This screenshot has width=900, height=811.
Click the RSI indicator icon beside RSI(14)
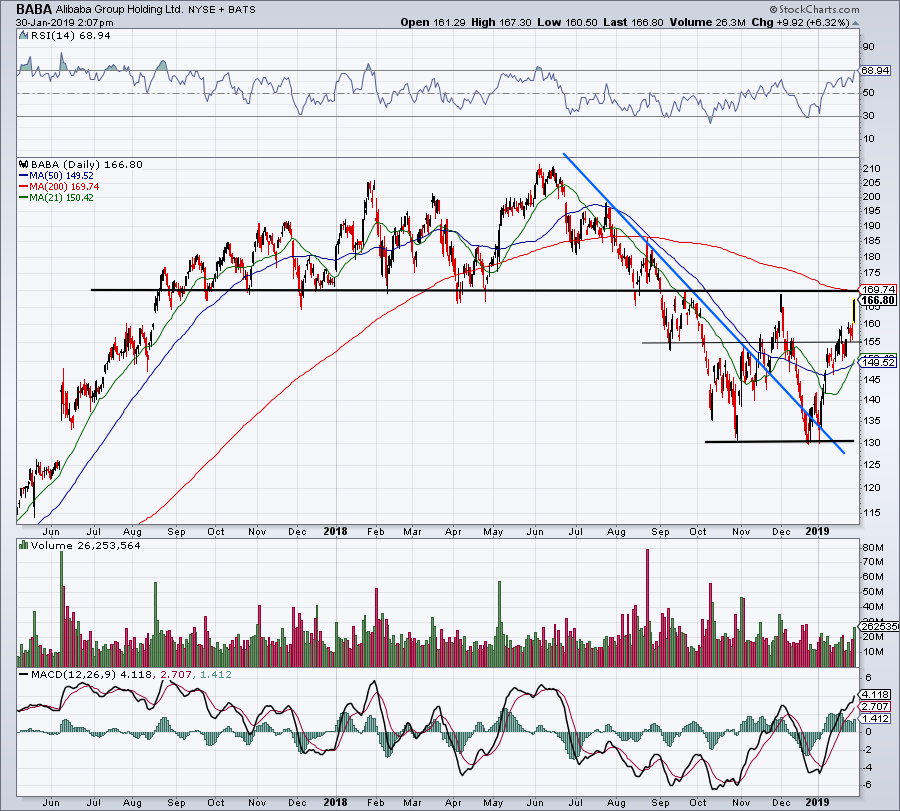[x=23, y=36]
